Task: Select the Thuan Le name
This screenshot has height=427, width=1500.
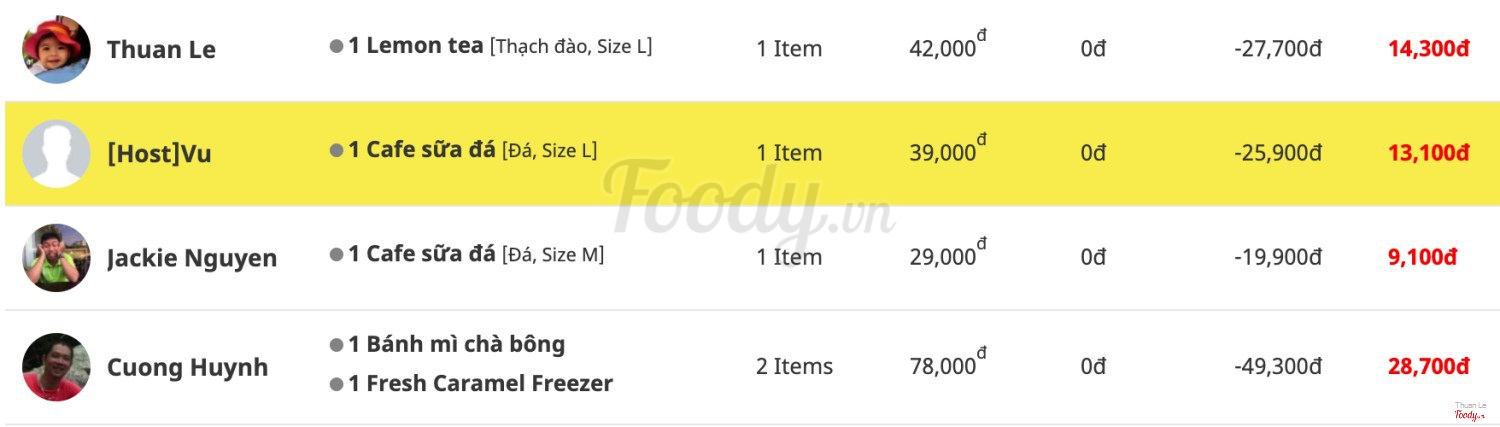Action: [161, 50]
